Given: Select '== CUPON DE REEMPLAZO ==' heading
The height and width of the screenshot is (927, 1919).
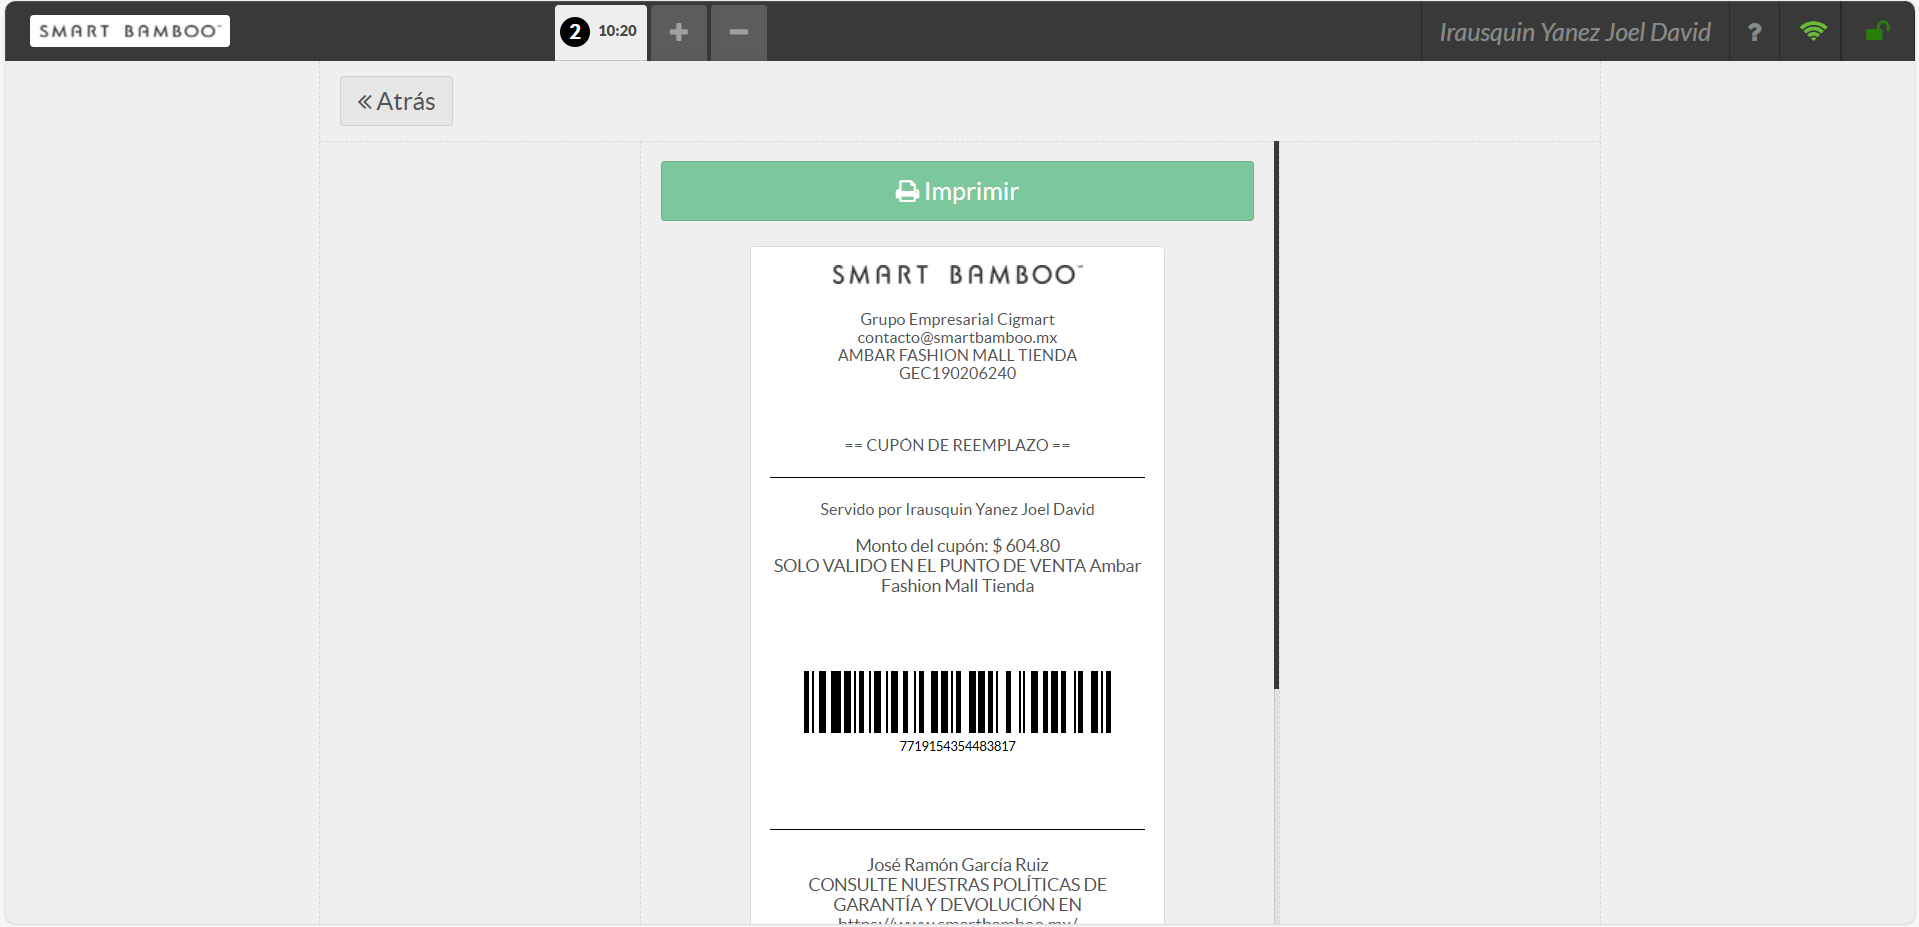Looking at the screenshot, I should pos(957,445).
